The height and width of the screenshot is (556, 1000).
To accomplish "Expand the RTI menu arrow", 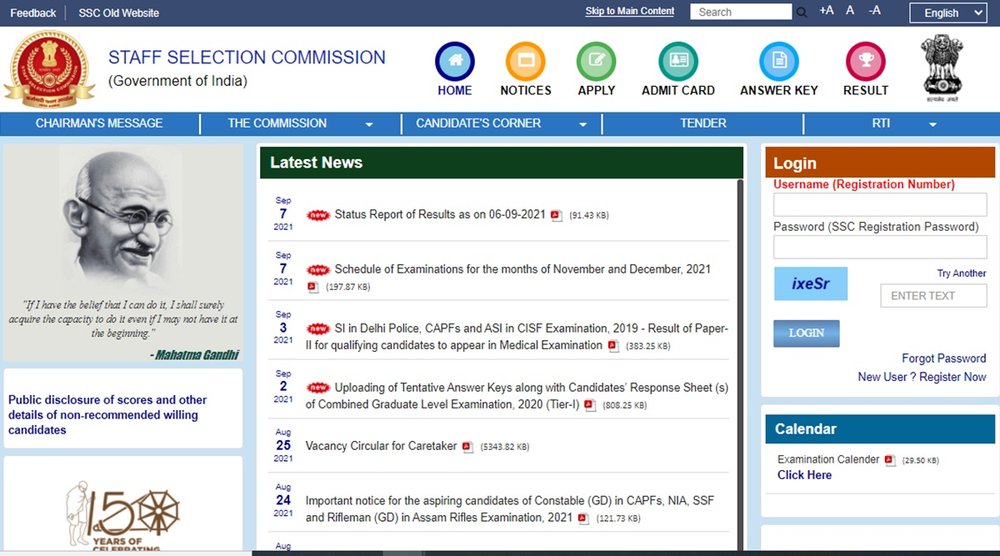I will pyautogui.click(x=933, y=124).
